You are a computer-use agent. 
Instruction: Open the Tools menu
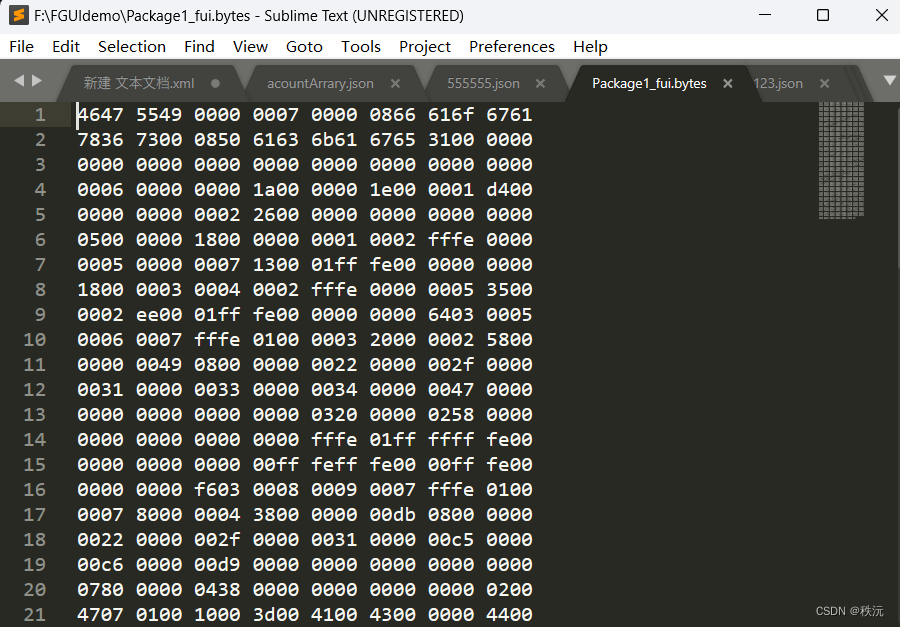(360, 47)
